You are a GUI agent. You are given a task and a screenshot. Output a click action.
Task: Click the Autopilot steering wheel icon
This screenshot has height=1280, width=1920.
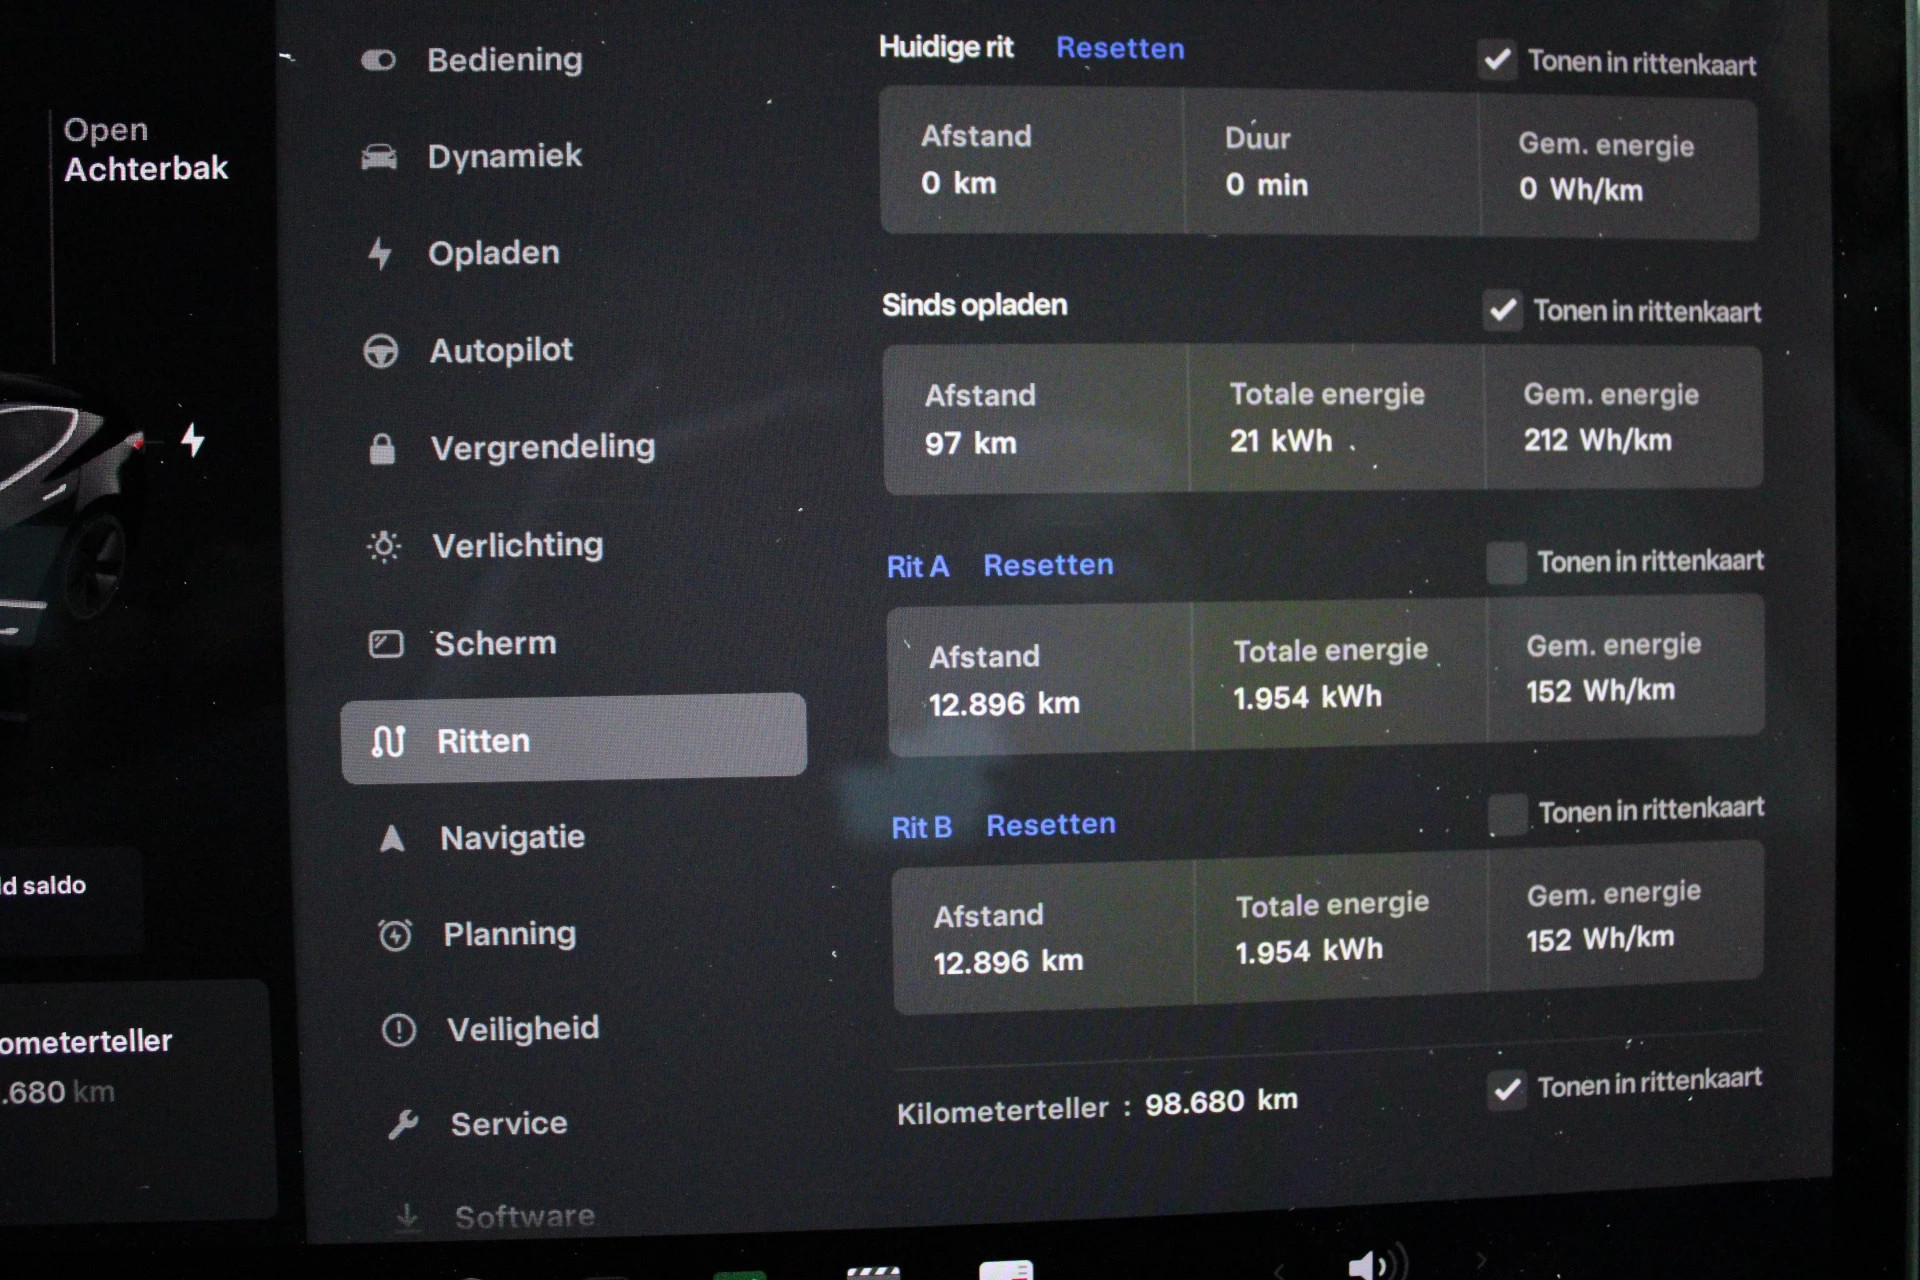click(381, 351)
